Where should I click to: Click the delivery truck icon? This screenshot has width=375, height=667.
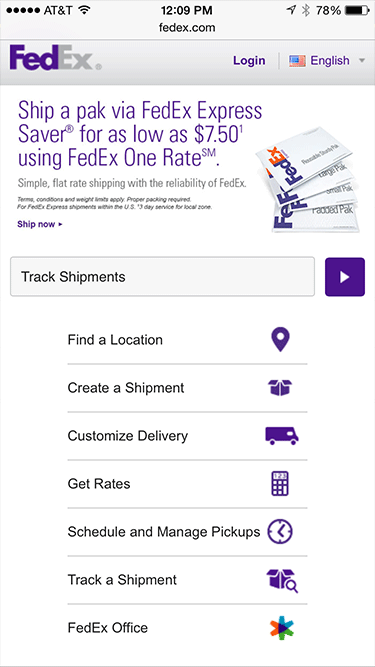coord(281,436)
